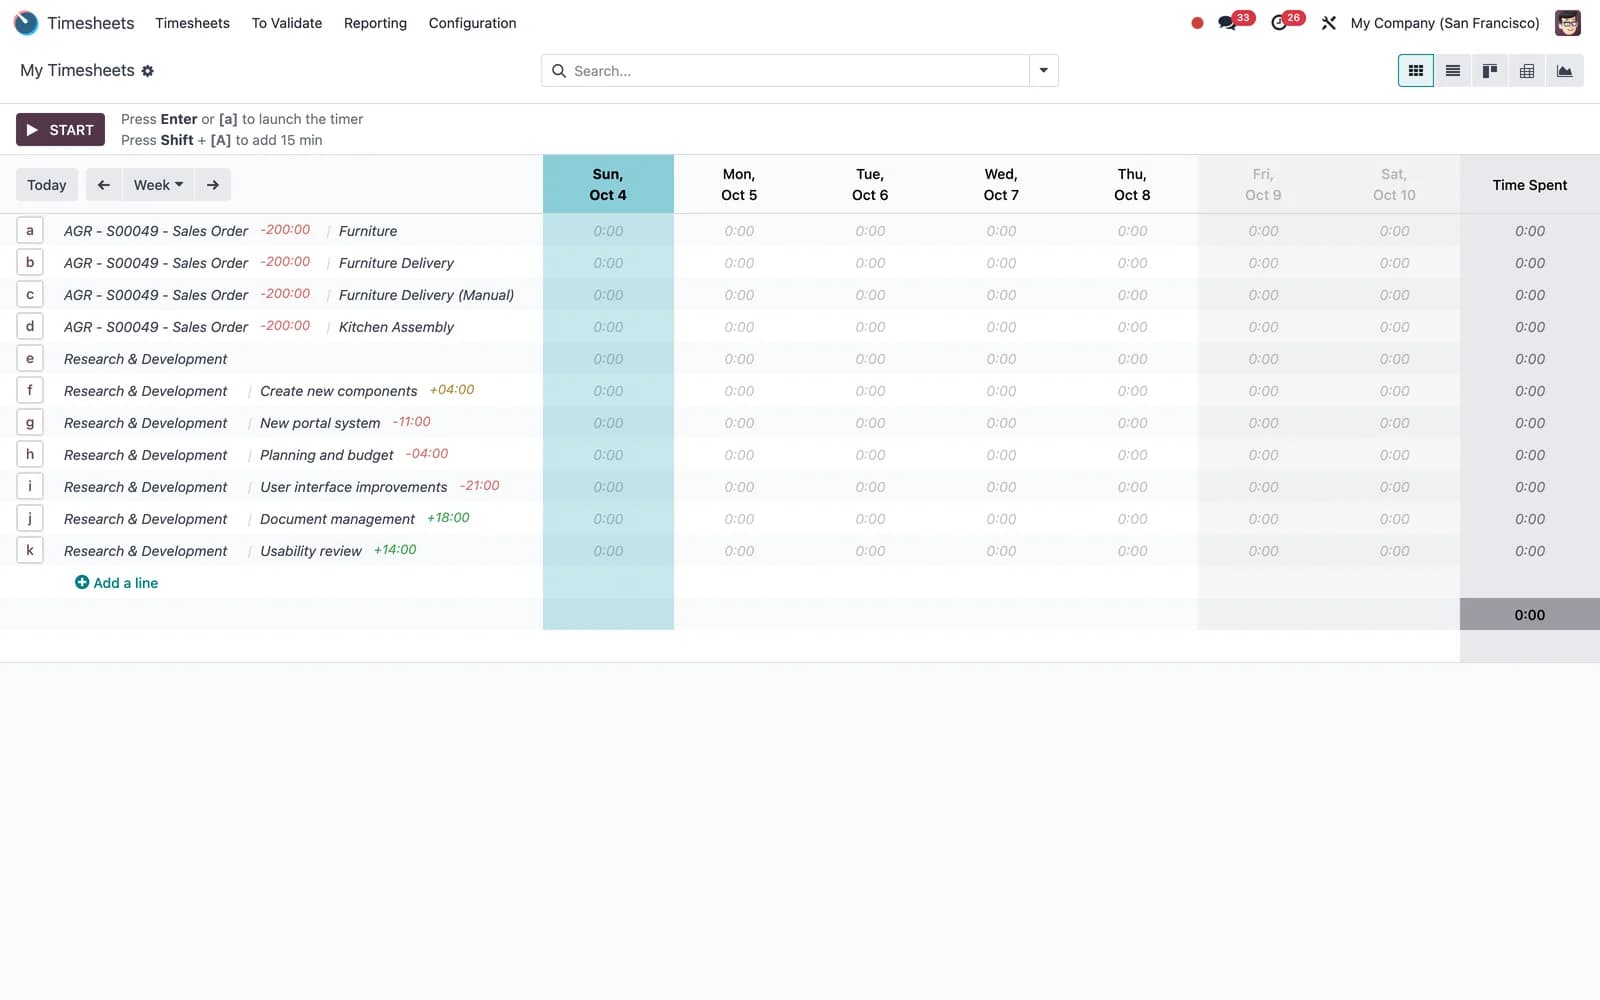Click the Timesheets app logo icon

click(26, 23)
